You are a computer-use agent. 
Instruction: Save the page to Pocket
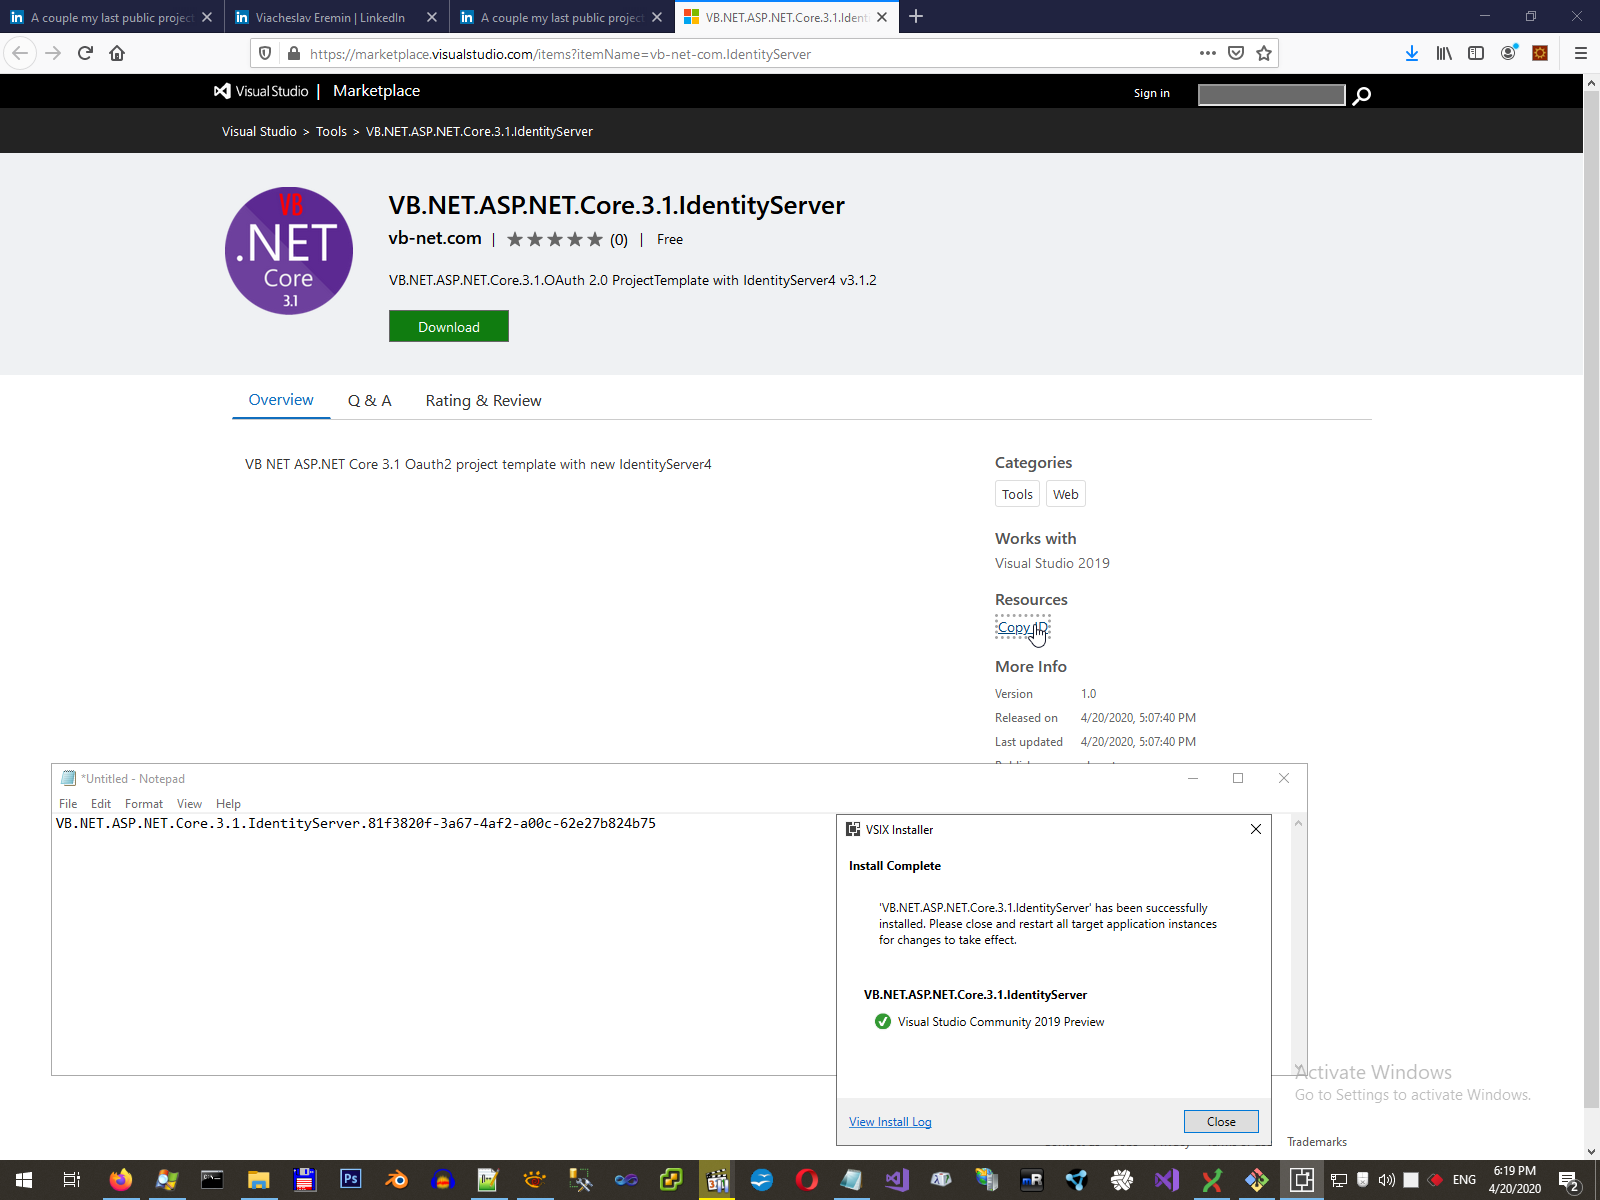[1236, 53]
